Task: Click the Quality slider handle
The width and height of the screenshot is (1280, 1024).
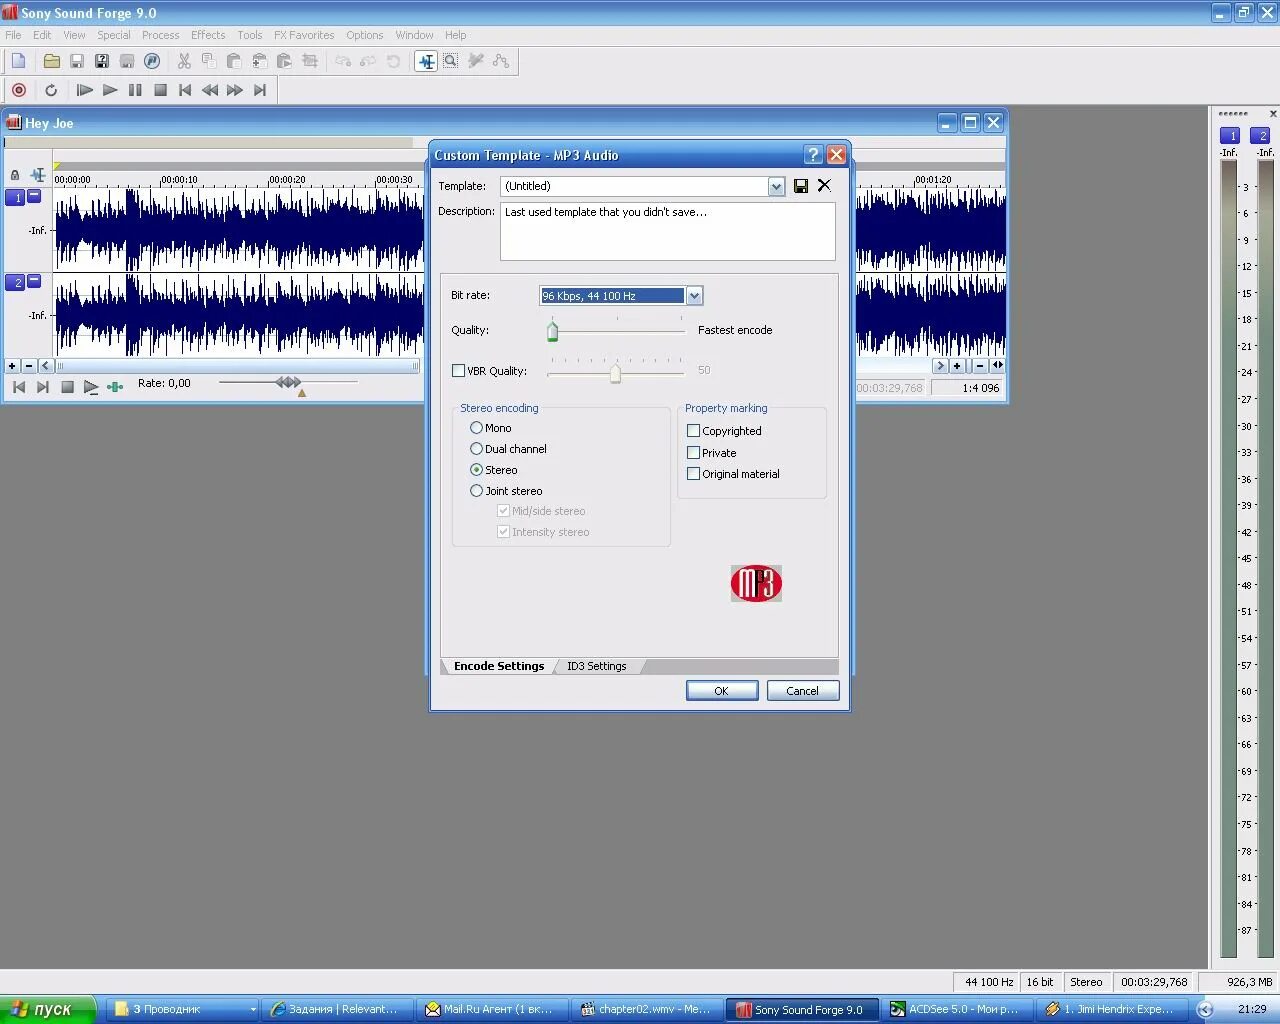Action: point(552,330)
